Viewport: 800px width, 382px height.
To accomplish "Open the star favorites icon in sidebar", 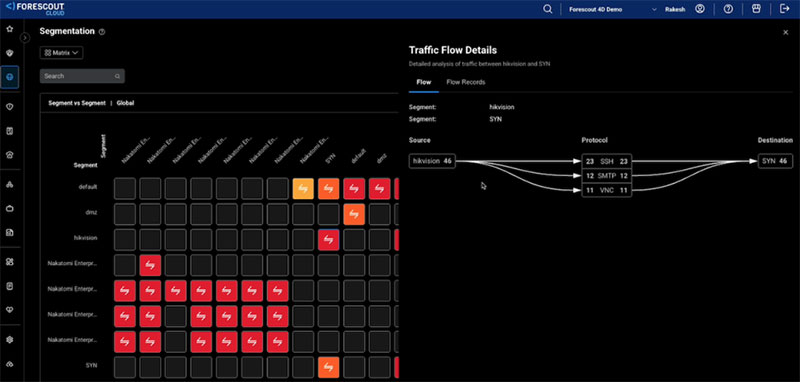I will pyautogui.click(x=9, y=29).
